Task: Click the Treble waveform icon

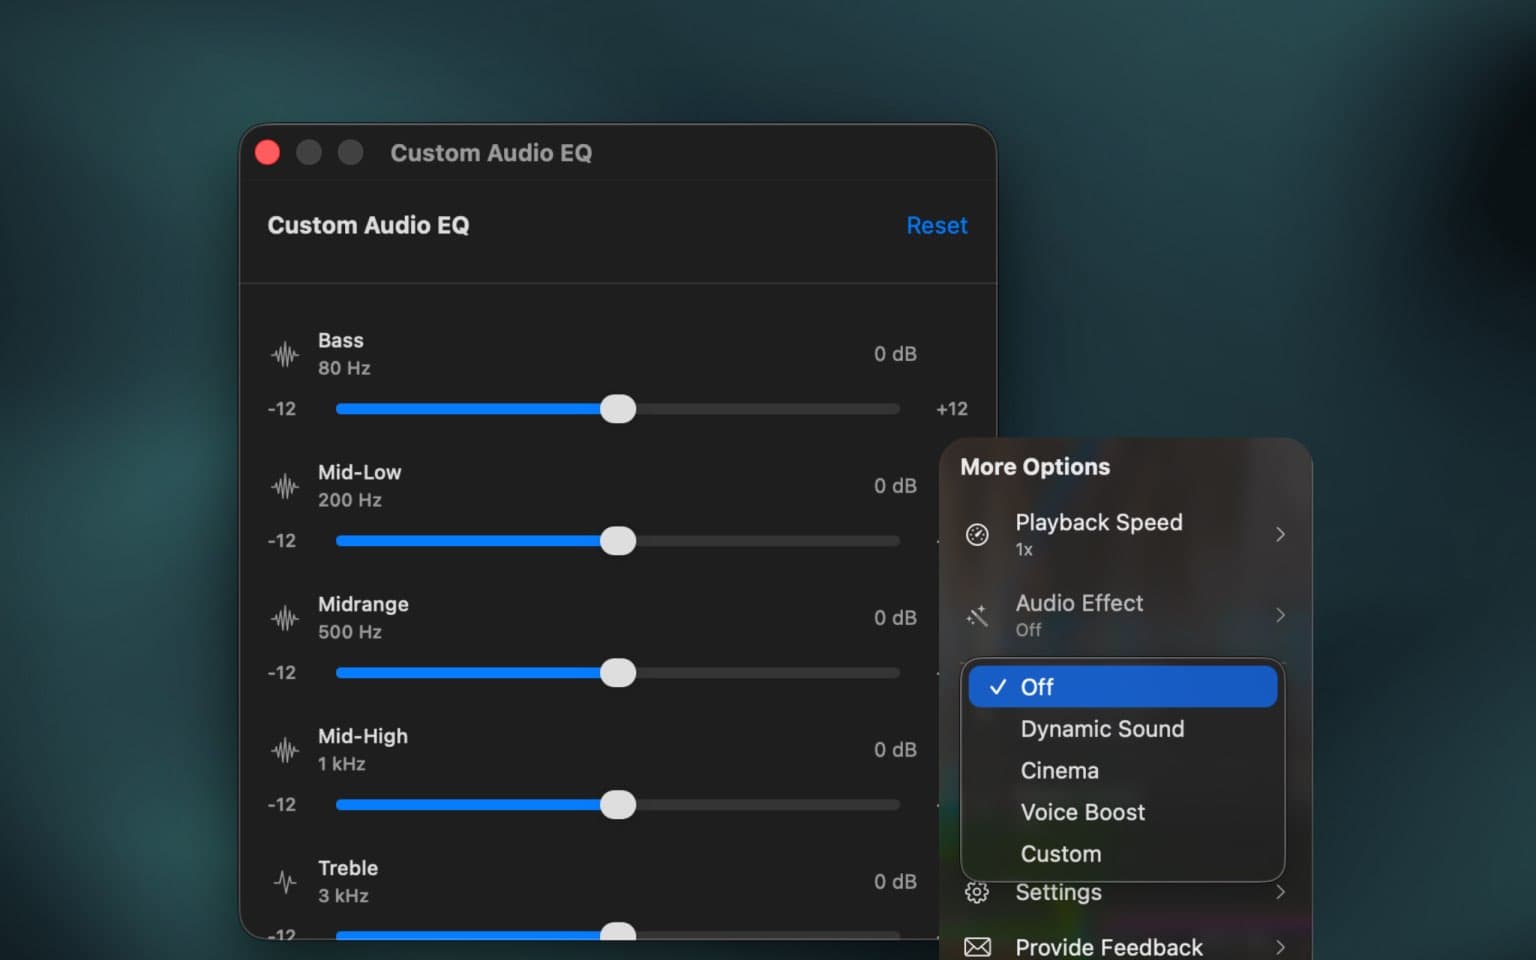Action: click(284, 882)
